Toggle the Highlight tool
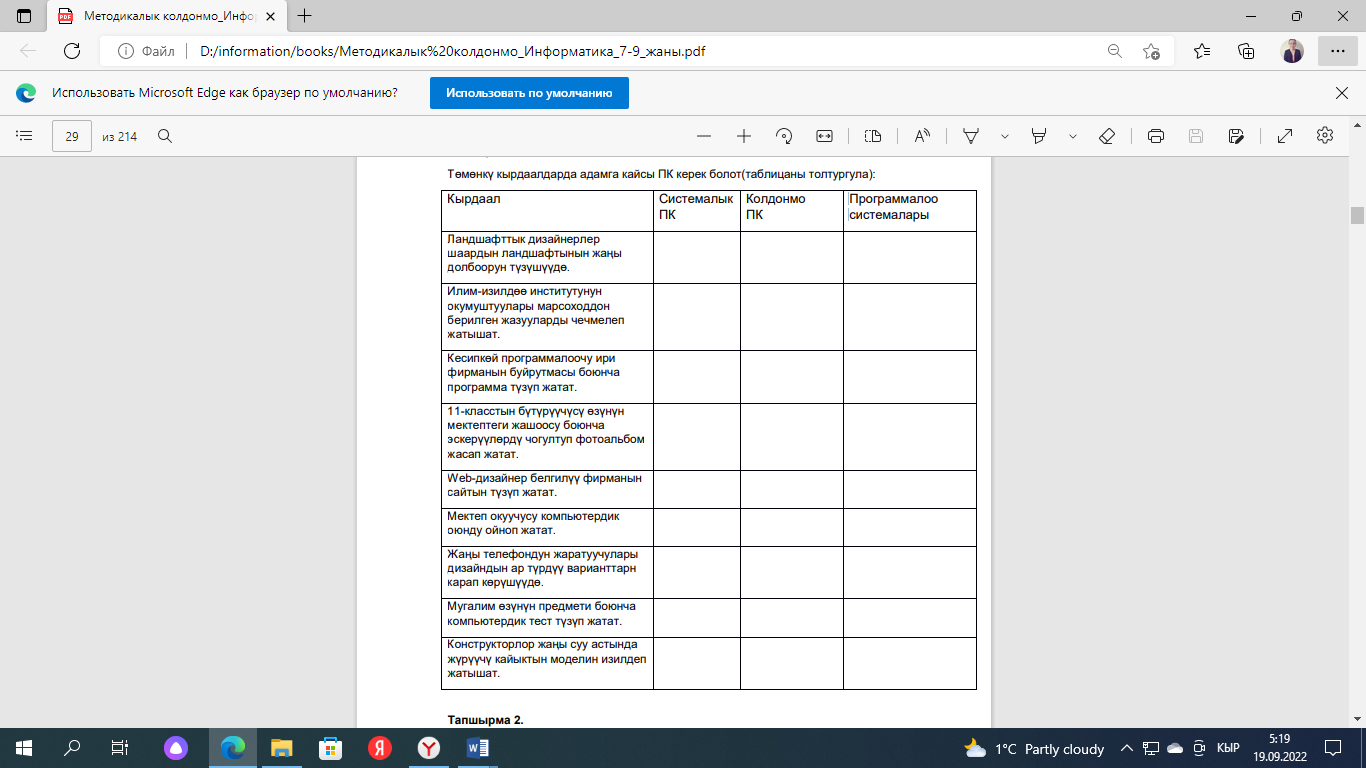 [x=1039, y=136]
